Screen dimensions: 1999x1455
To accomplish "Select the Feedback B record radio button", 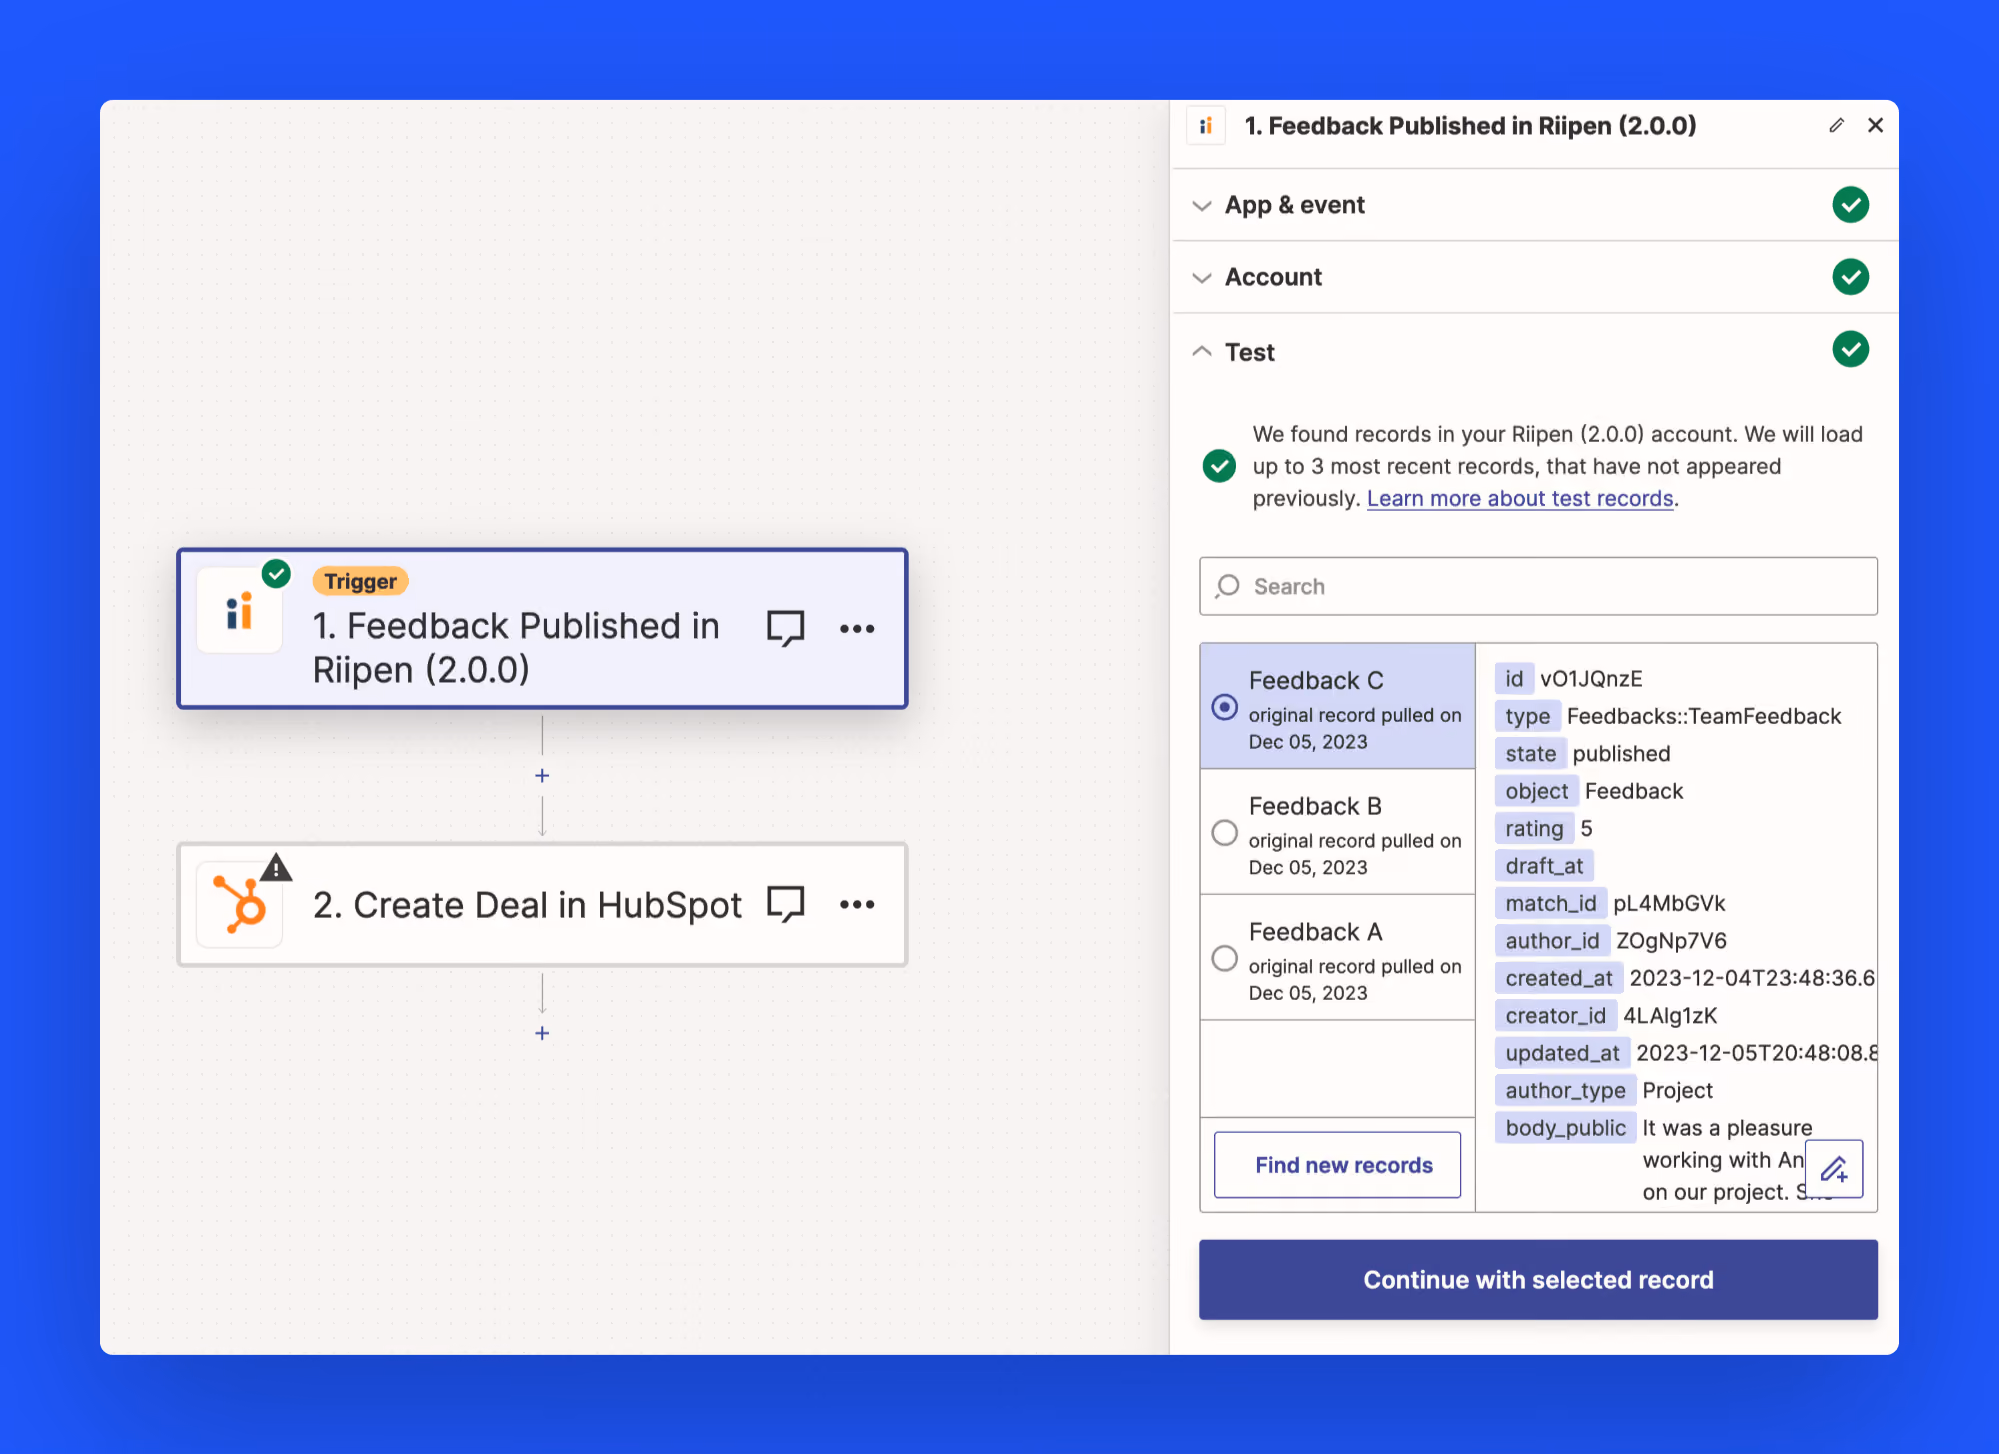I will click(x=1224, y=832).
